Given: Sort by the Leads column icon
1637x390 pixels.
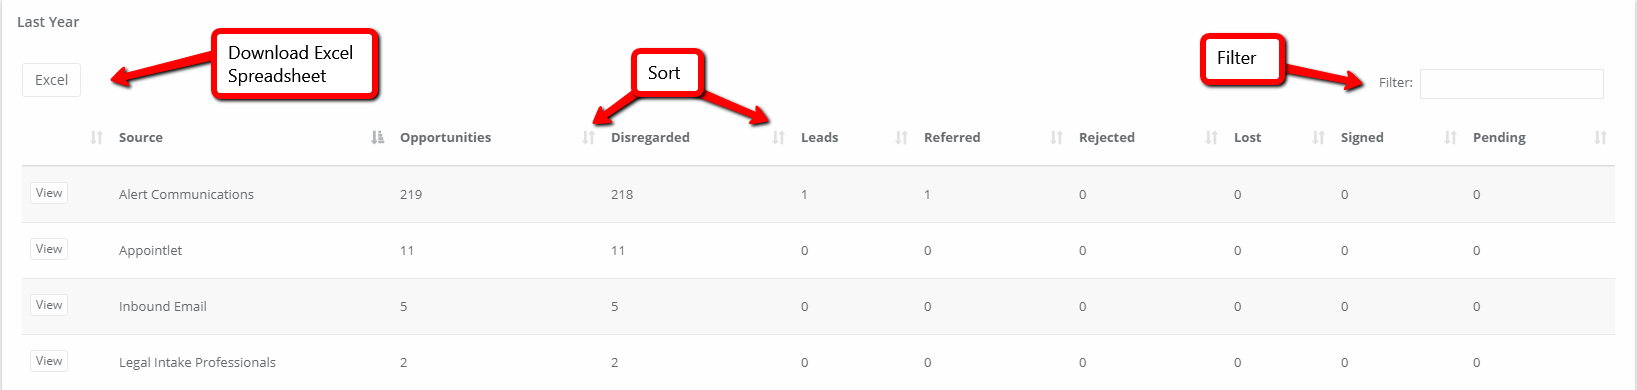Looking at the screenshot, I should (x=901, y=137).
